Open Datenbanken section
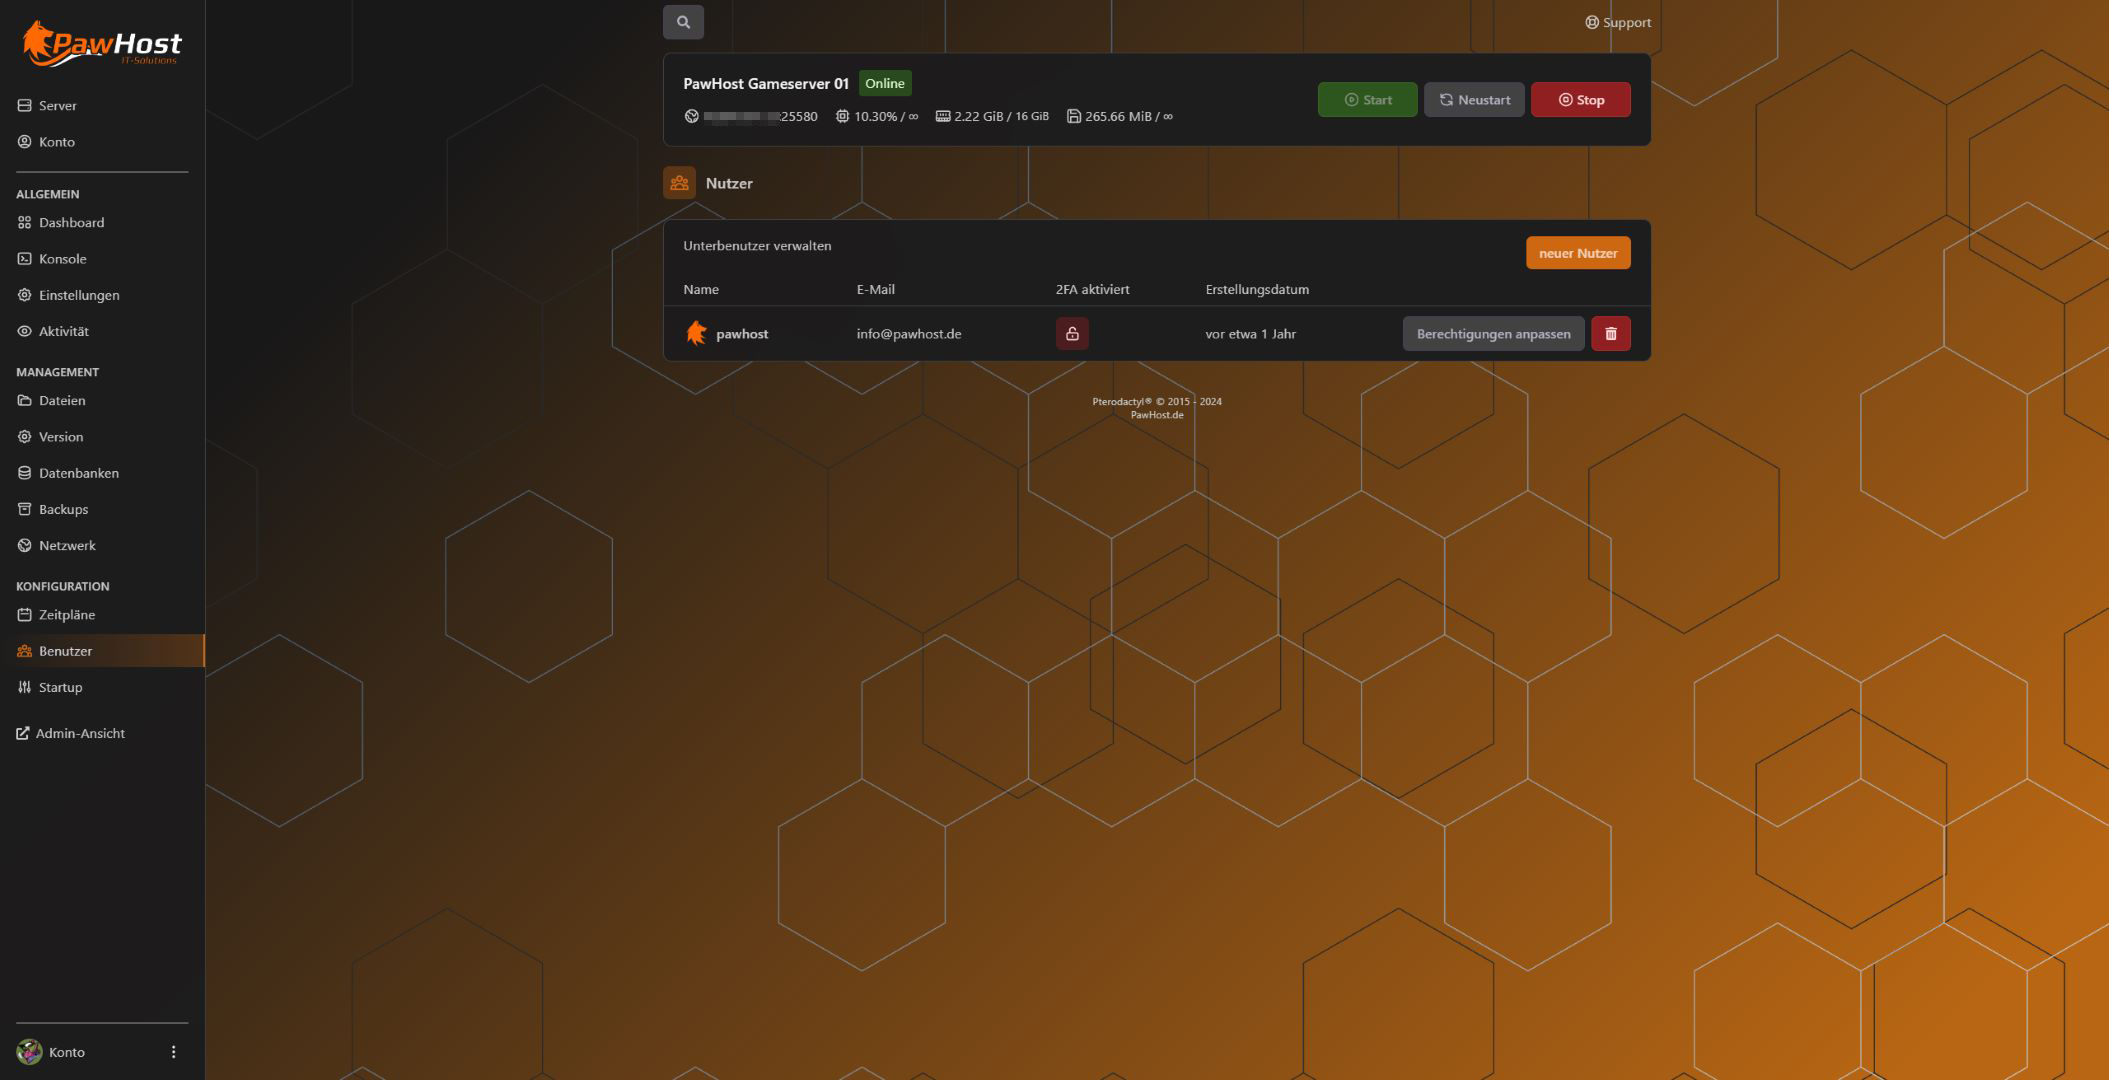Screen dimensions: 2109x1080 click(78, 473)
